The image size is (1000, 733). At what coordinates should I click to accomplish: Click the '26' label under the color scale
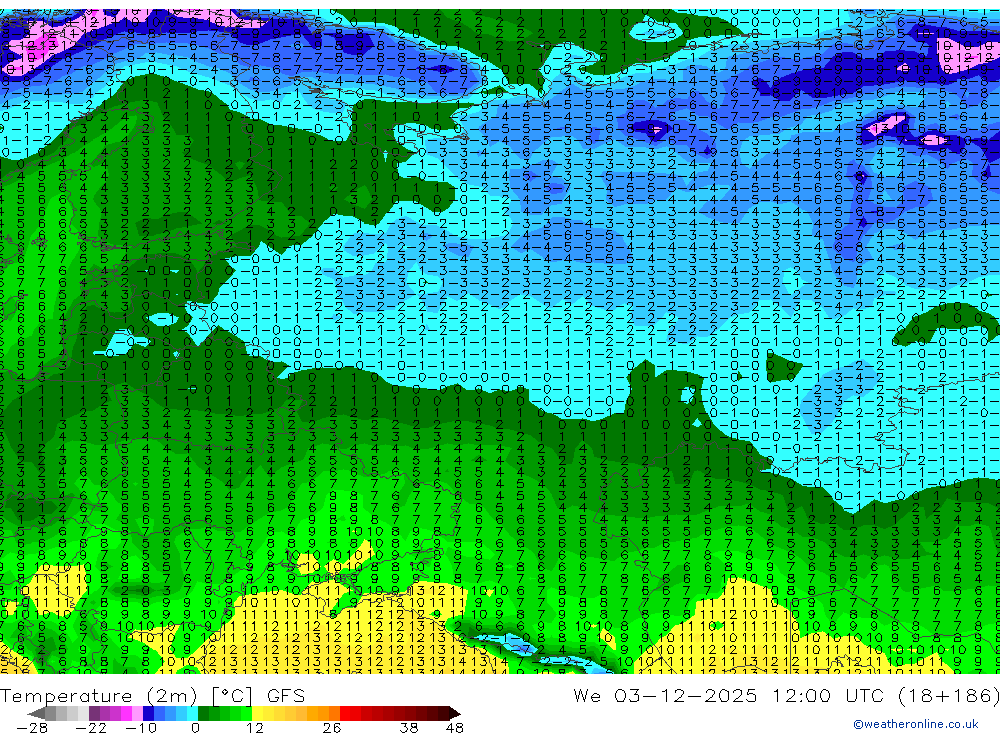pos(332,728)
